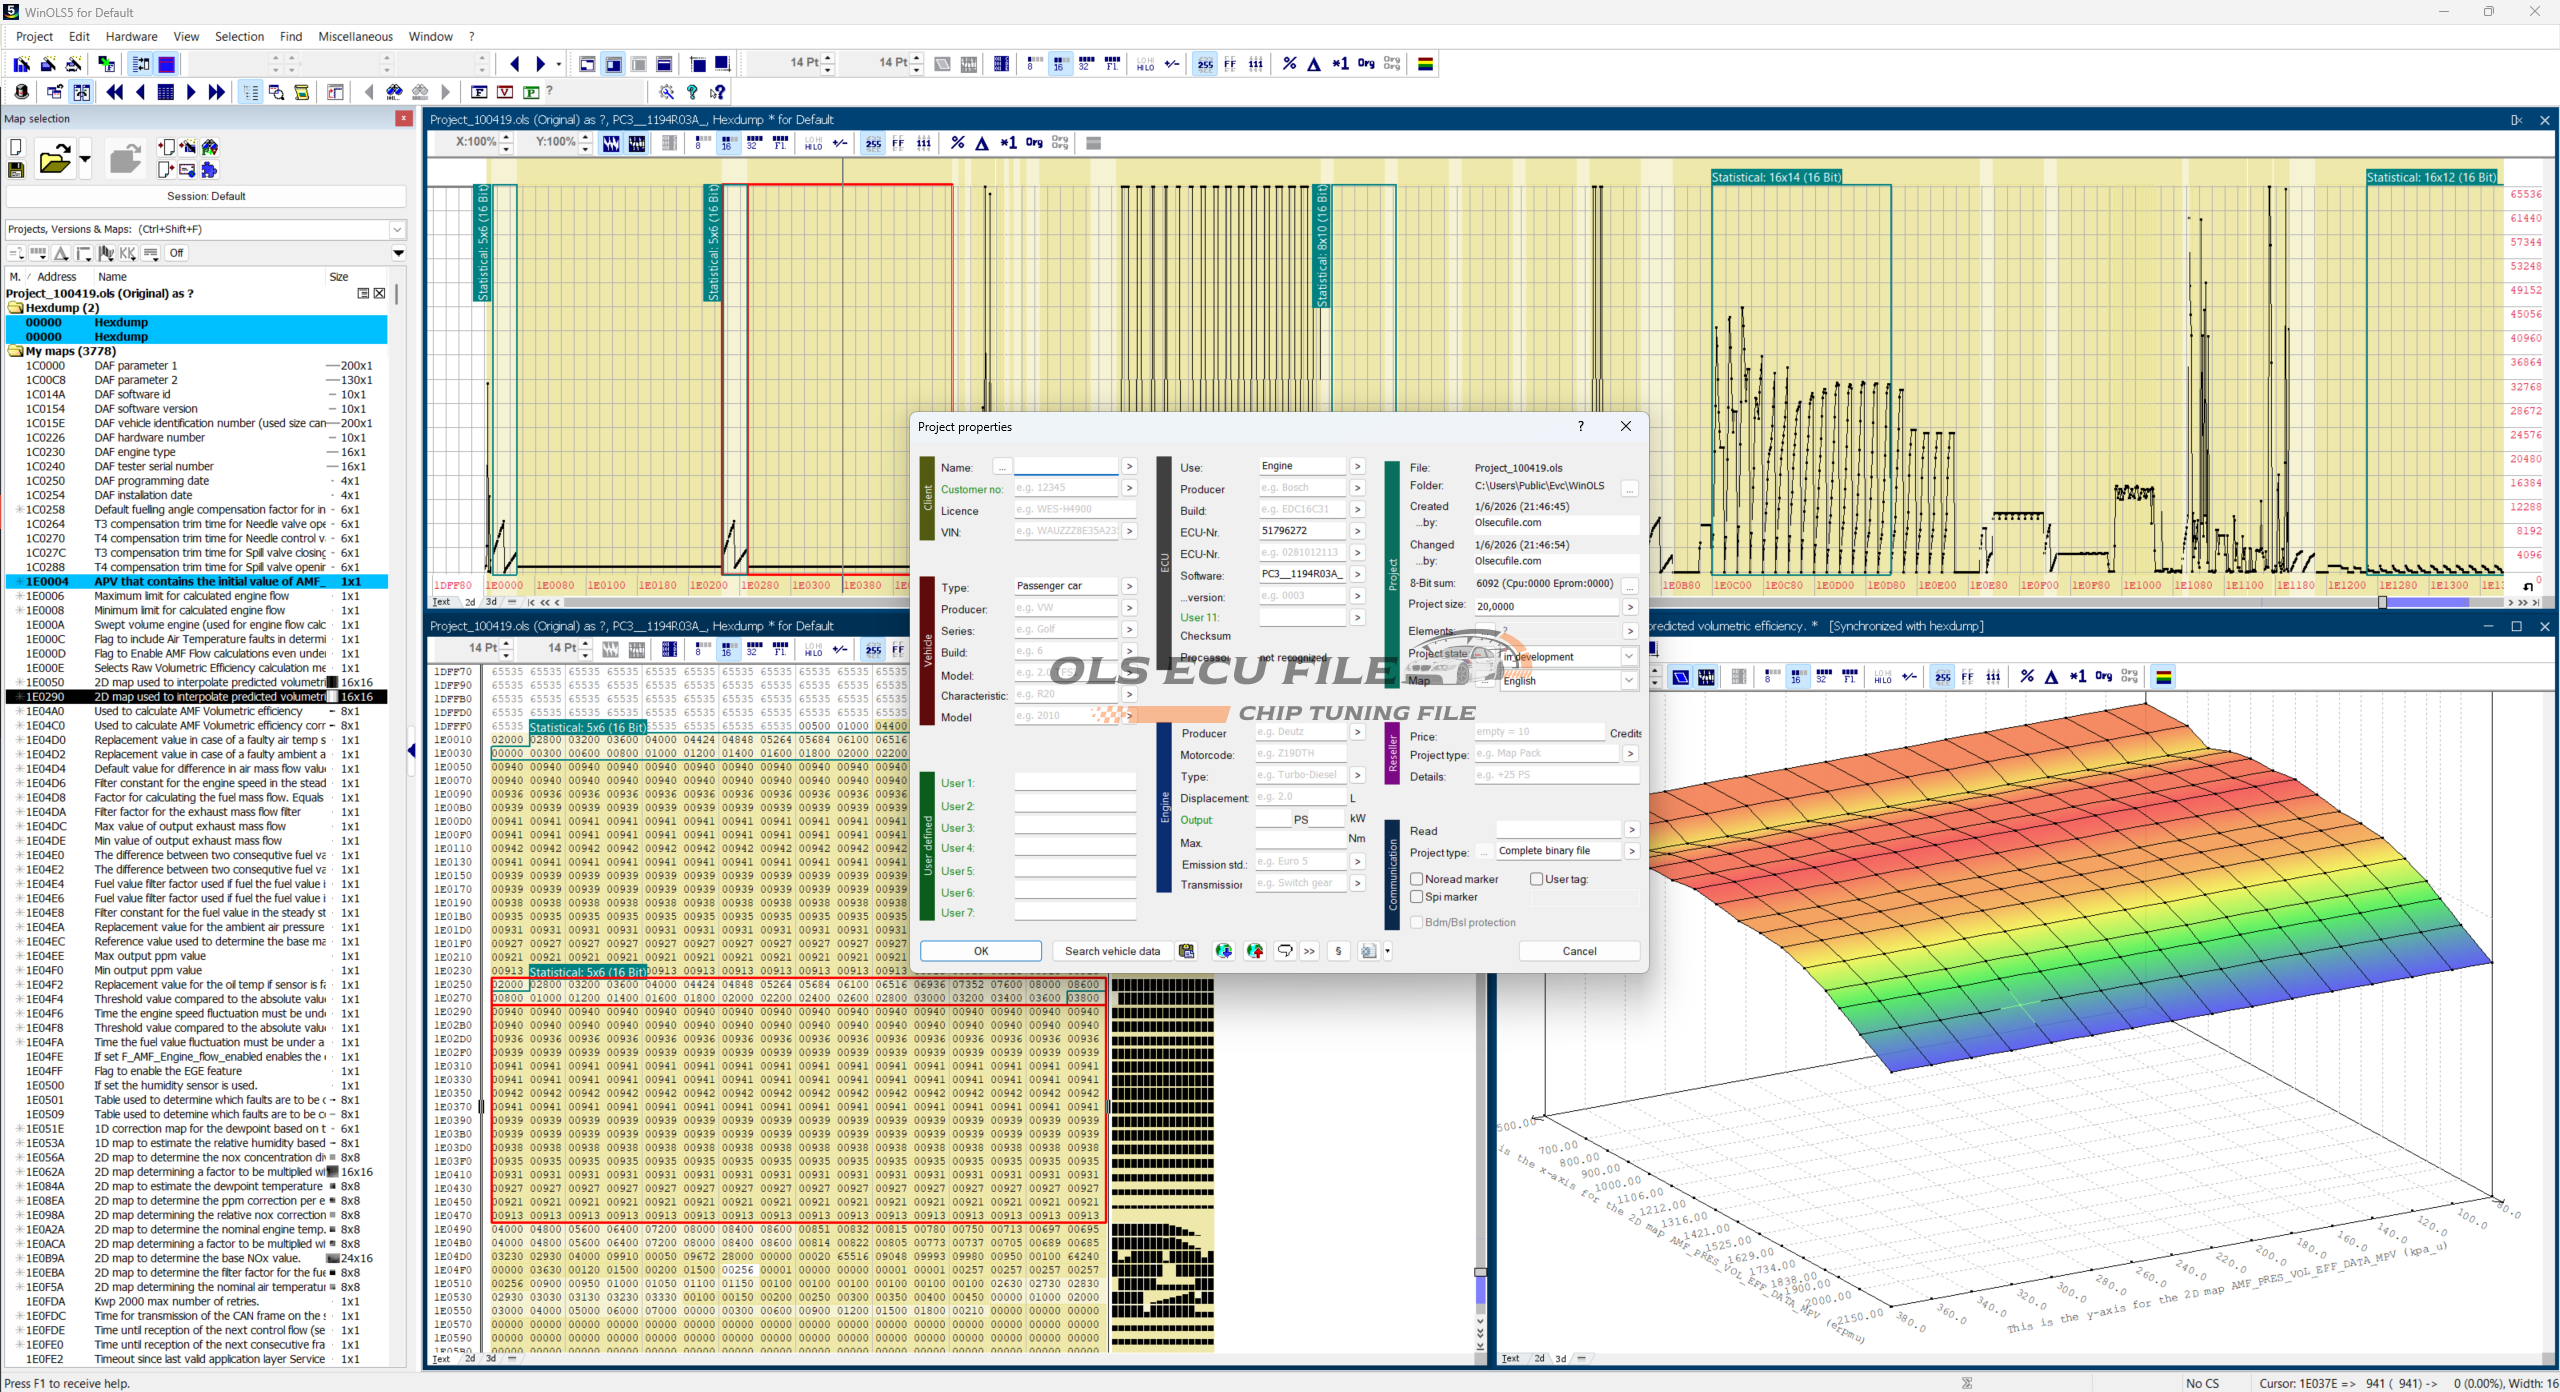Click the percent difference display icon
The image size is (2560, 1392).
pos(1289,64)
